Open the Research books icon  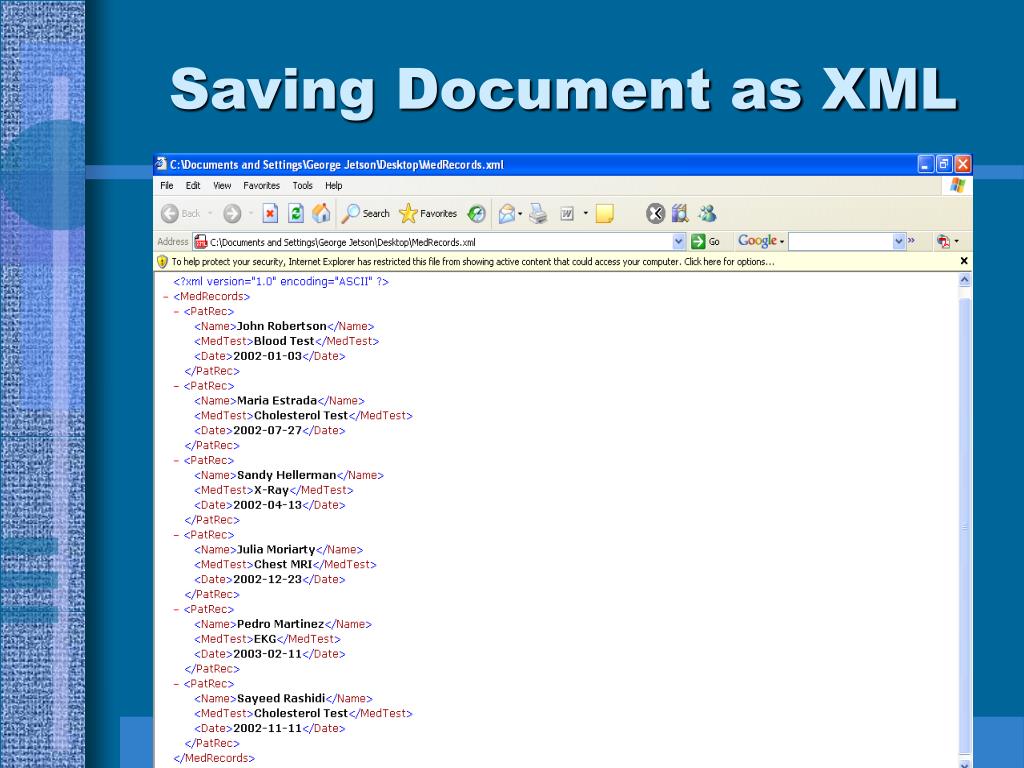coord(680,214)
